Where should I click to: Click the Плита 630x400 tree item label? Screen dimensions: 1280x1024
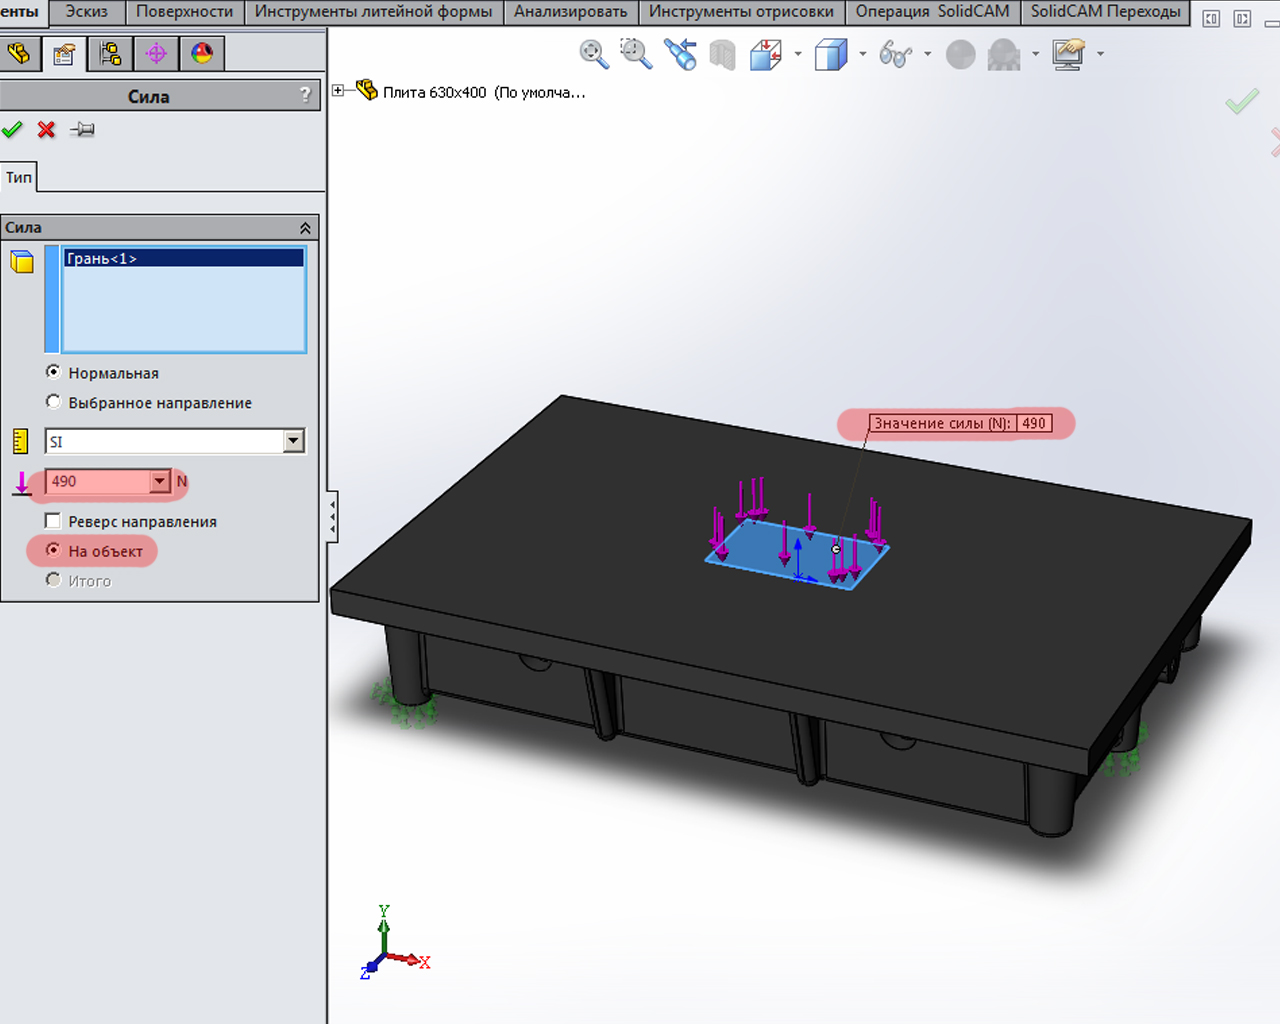(x=484, y=92)
